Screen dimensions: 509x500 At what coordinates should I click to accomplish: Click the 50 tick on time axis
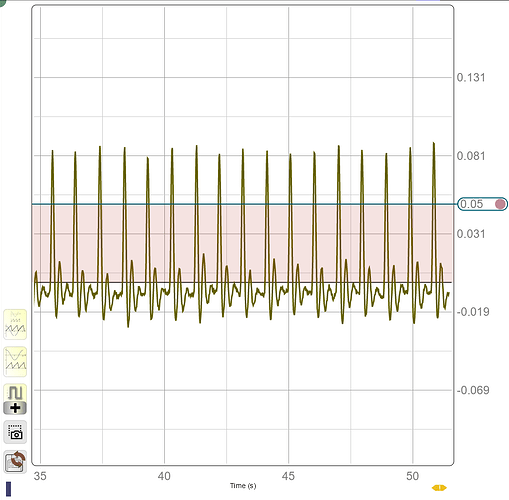[x=412, y=476]
